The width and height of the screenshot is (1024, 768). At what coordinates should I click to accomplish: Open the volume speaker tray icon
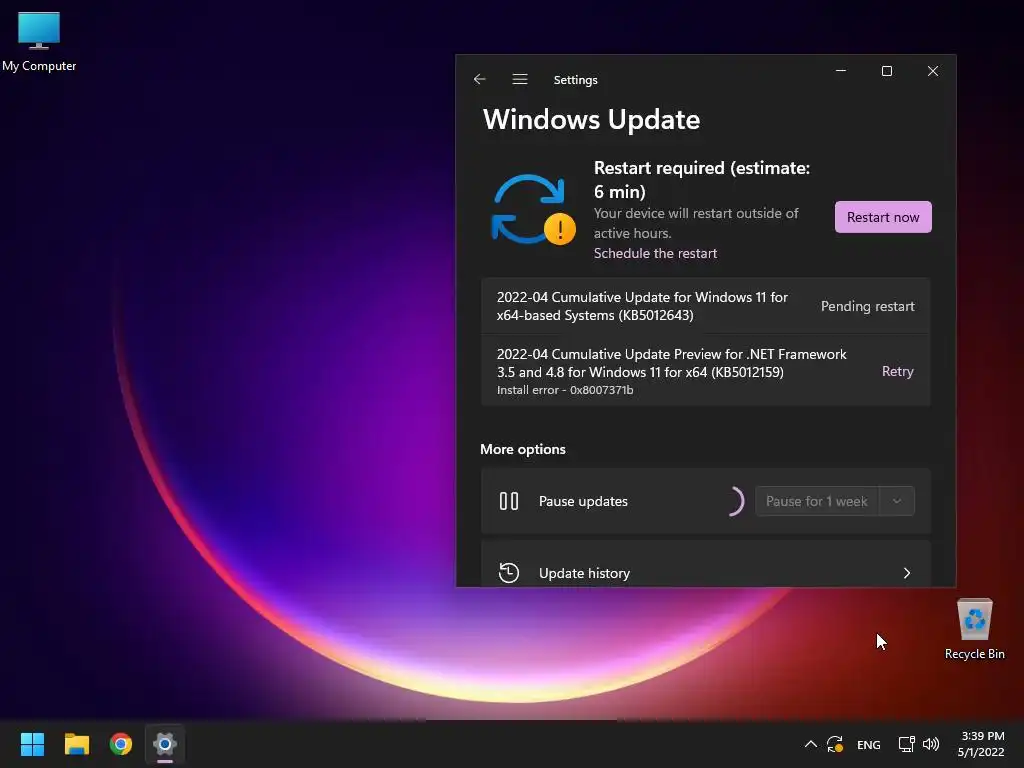931,744
